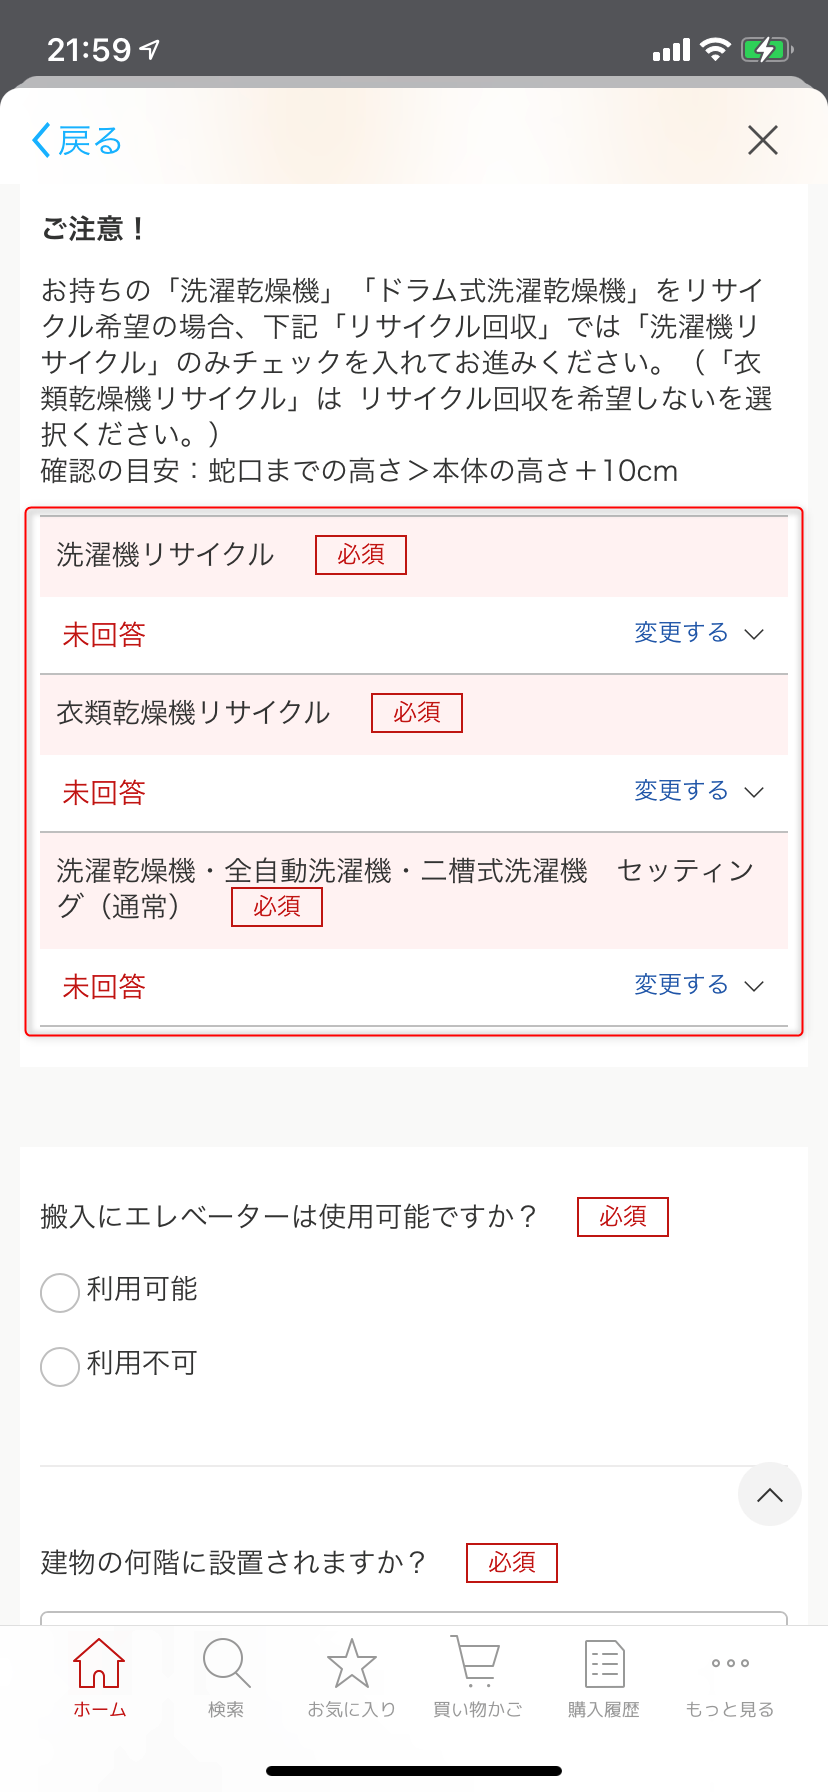
Task: Select the 利用可能 radio button
Action: (x=60, y=1291)
